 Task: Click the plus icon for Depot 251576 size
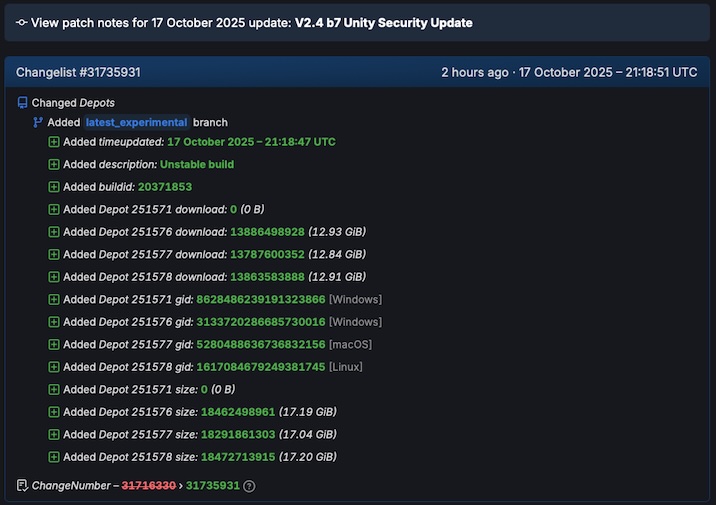click(54, 412)
